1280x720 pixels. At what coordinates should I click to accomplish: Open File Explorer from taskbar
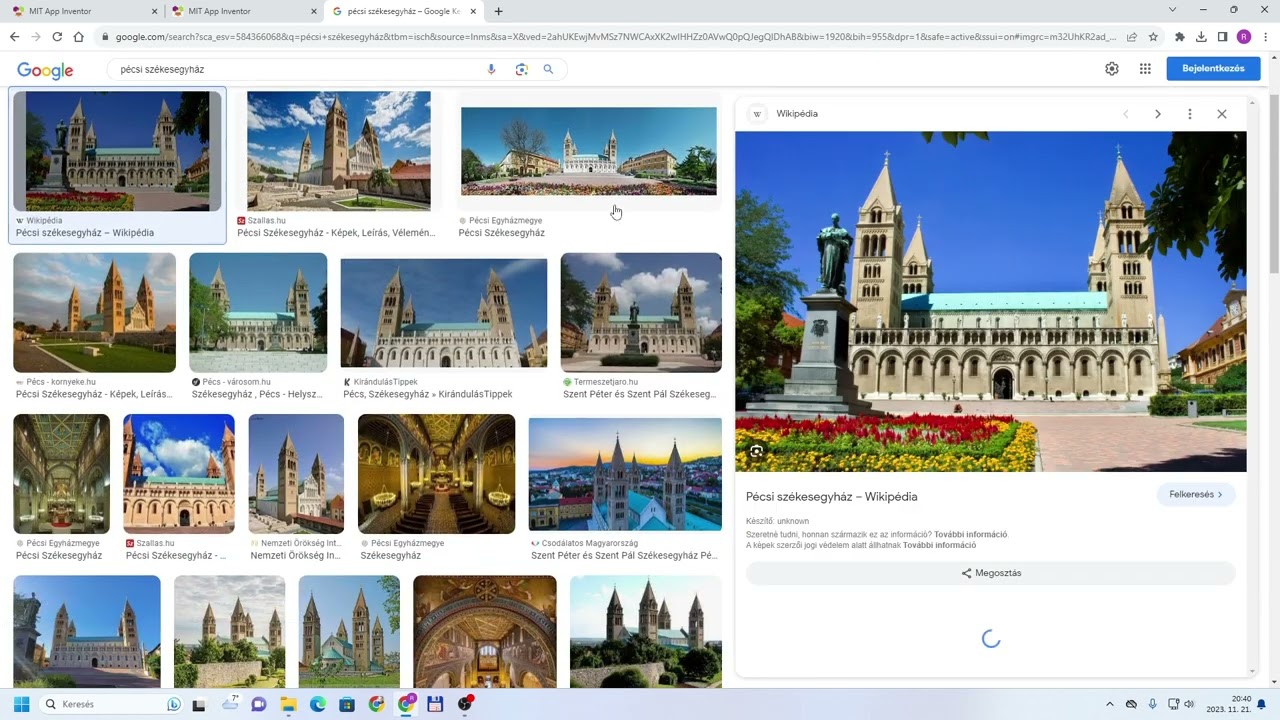(288, 704)
